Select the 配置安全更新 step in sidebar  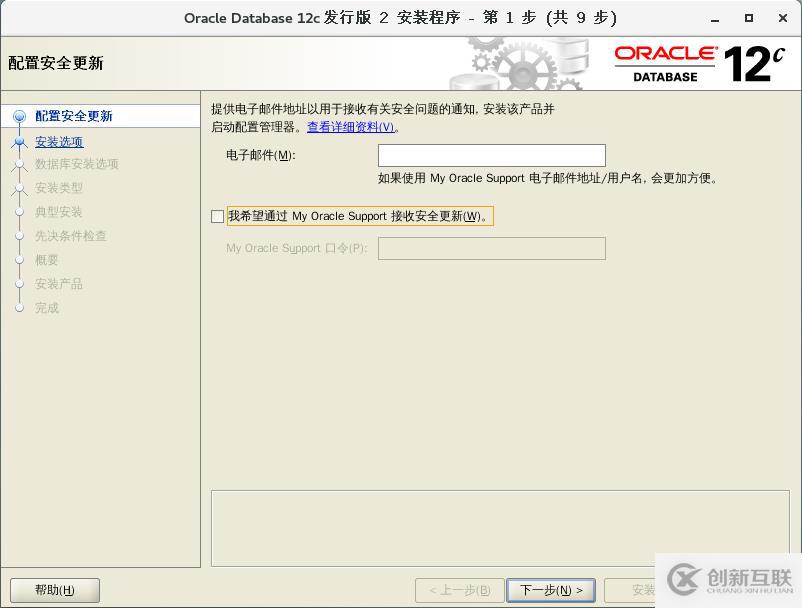74,116
